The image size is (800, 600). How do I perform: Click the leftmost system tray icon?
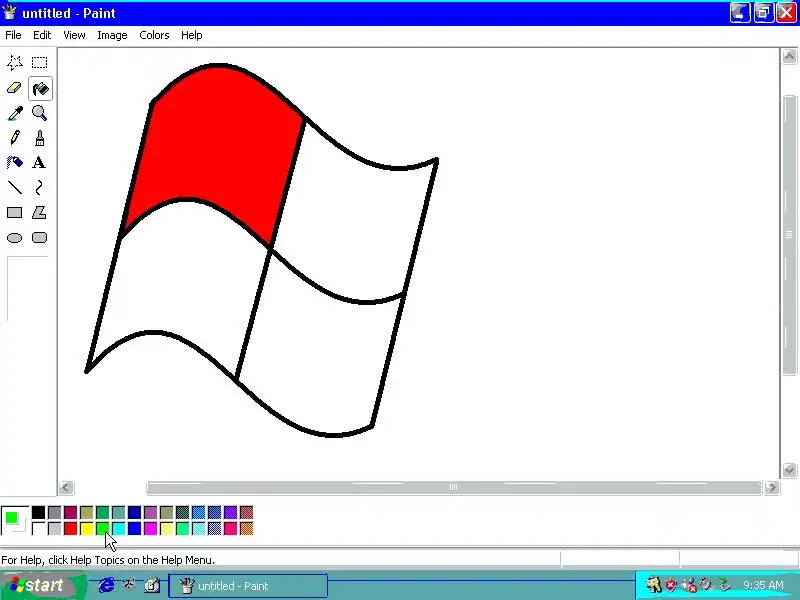653,585
